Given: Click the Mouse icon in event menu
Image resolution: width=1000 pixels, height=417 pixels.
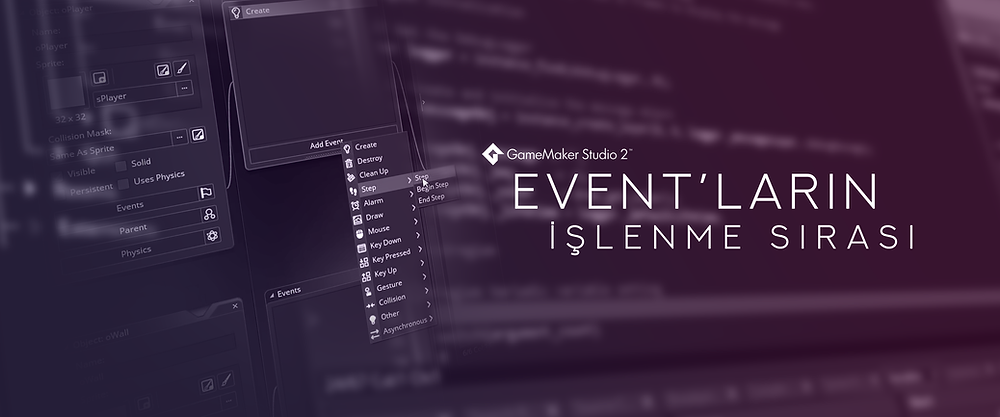Looking at the screenshot, I should click(360, 233).
